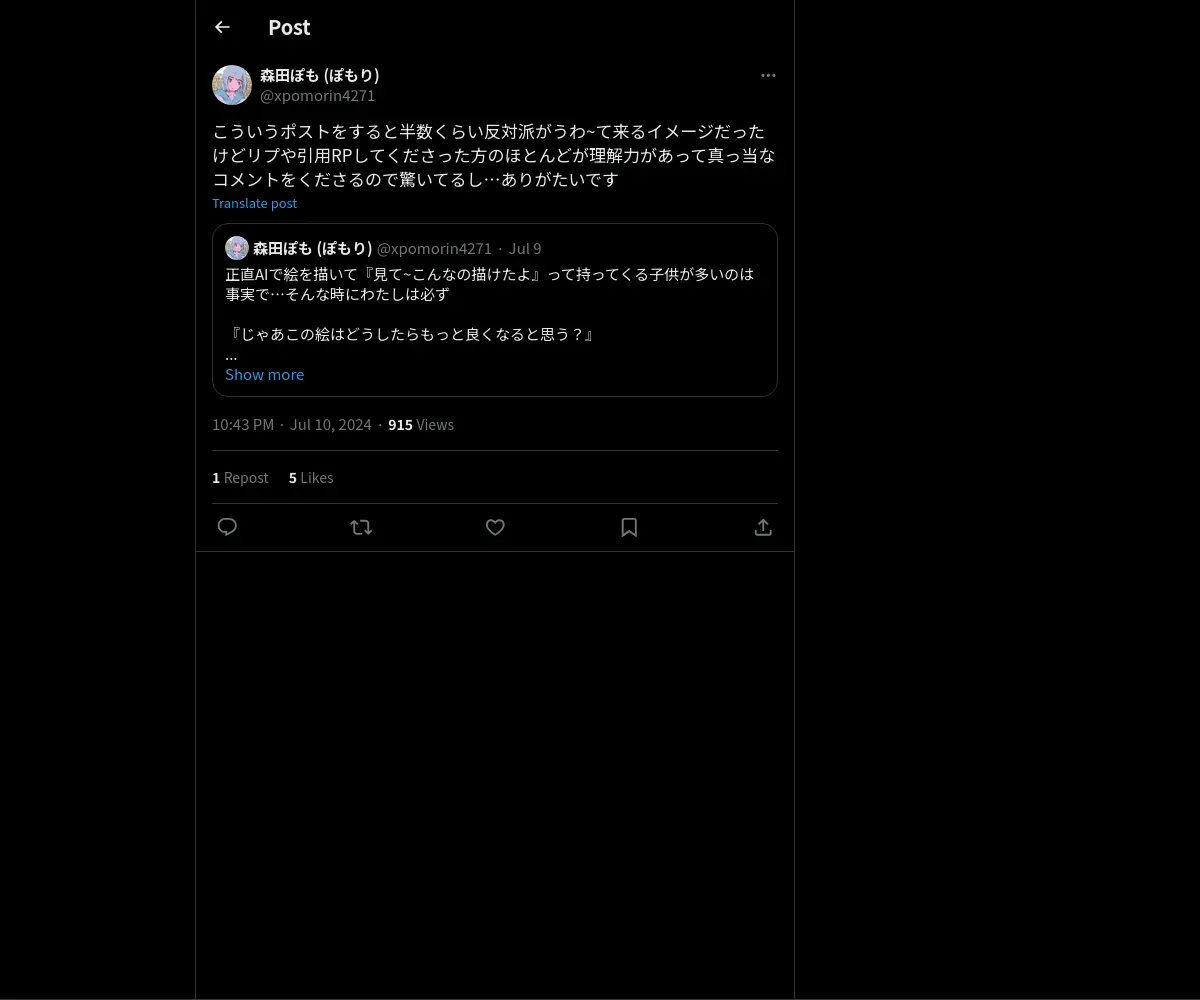
Task: View the 1 Repost list
Action: (x=240, y=478)
